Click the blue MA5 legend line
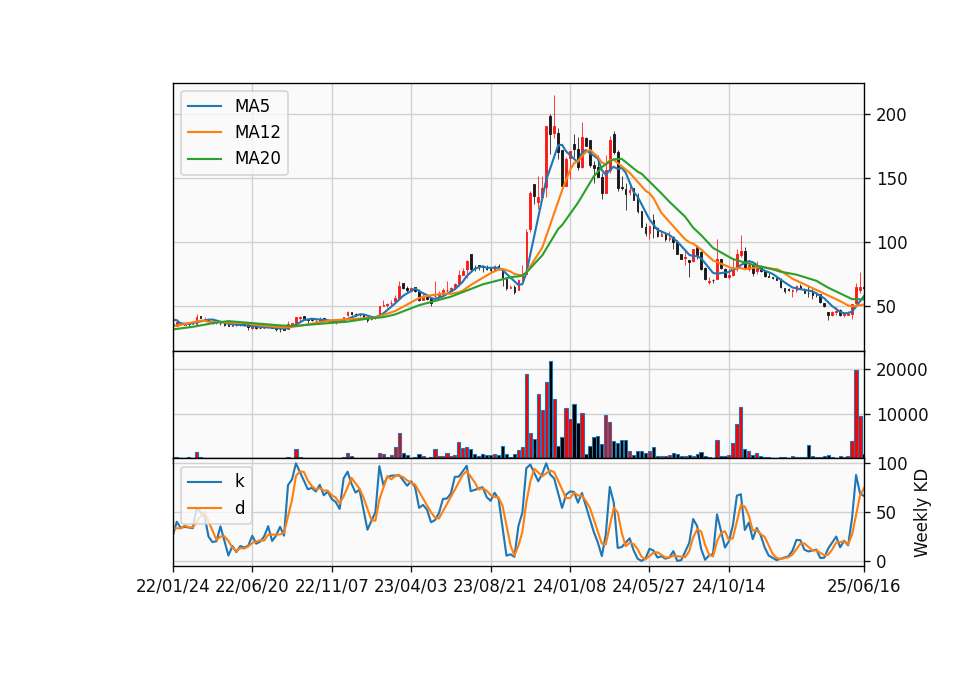The height and width of the screenshot is (690, 960). coord(204,107)
